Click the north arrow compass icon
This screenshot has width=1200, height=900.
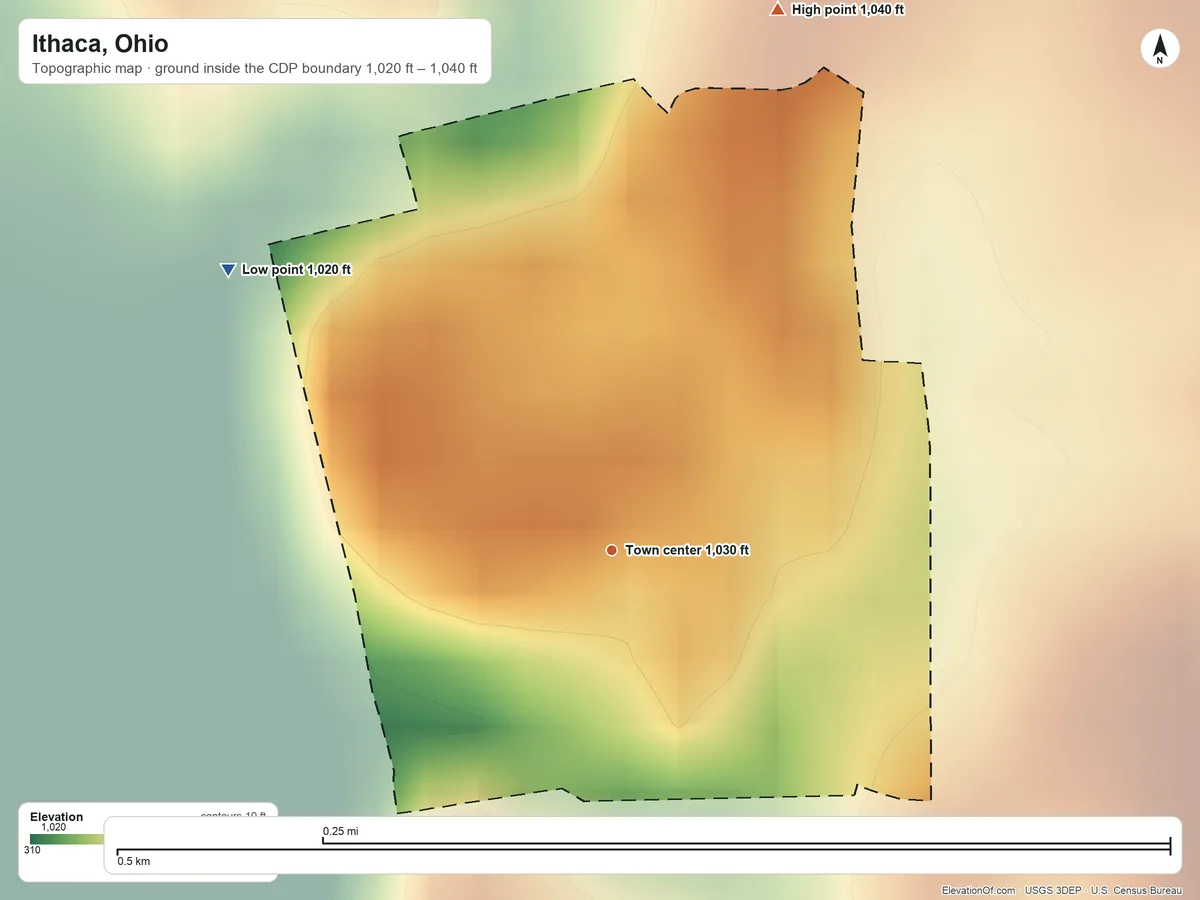1160,49
